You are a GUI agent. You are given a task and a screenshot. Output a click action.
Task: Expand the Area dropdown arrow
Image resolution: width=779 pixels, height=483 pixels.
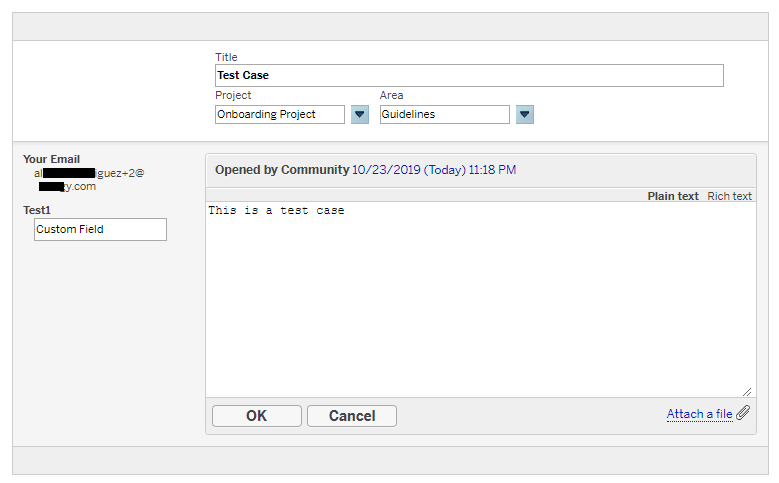point(525,115)
